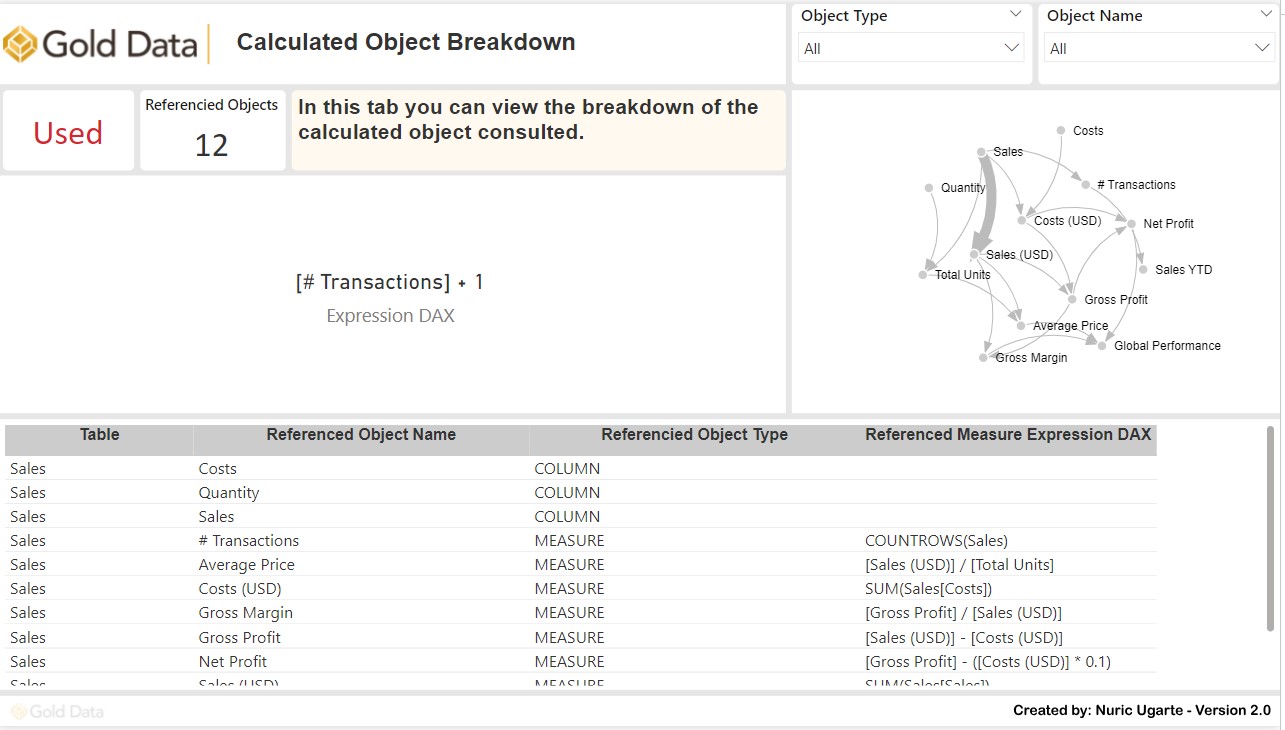Click the Quantity node in the graph

point(929,188)
